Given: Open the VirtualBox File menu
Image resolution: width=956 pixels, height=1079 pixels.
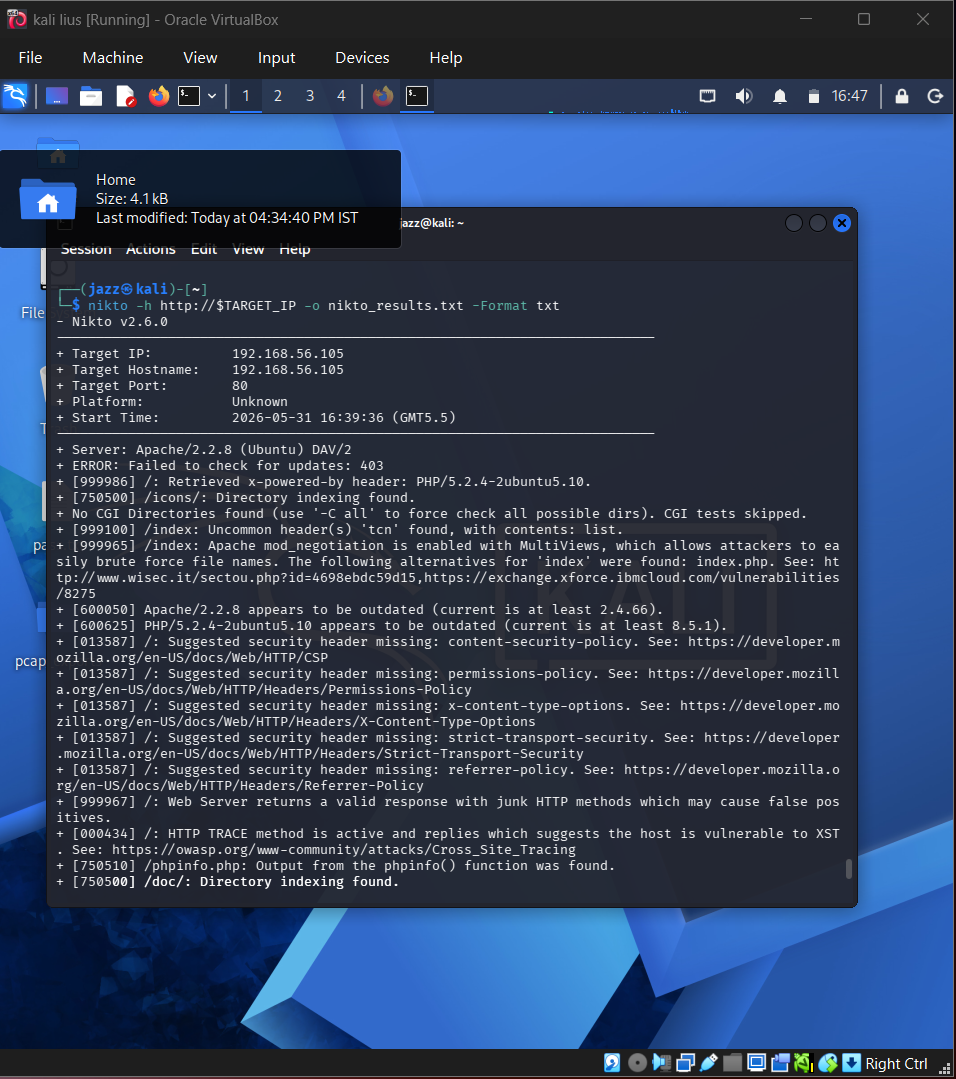Looking at the screenshot, I should coord(30,58).
